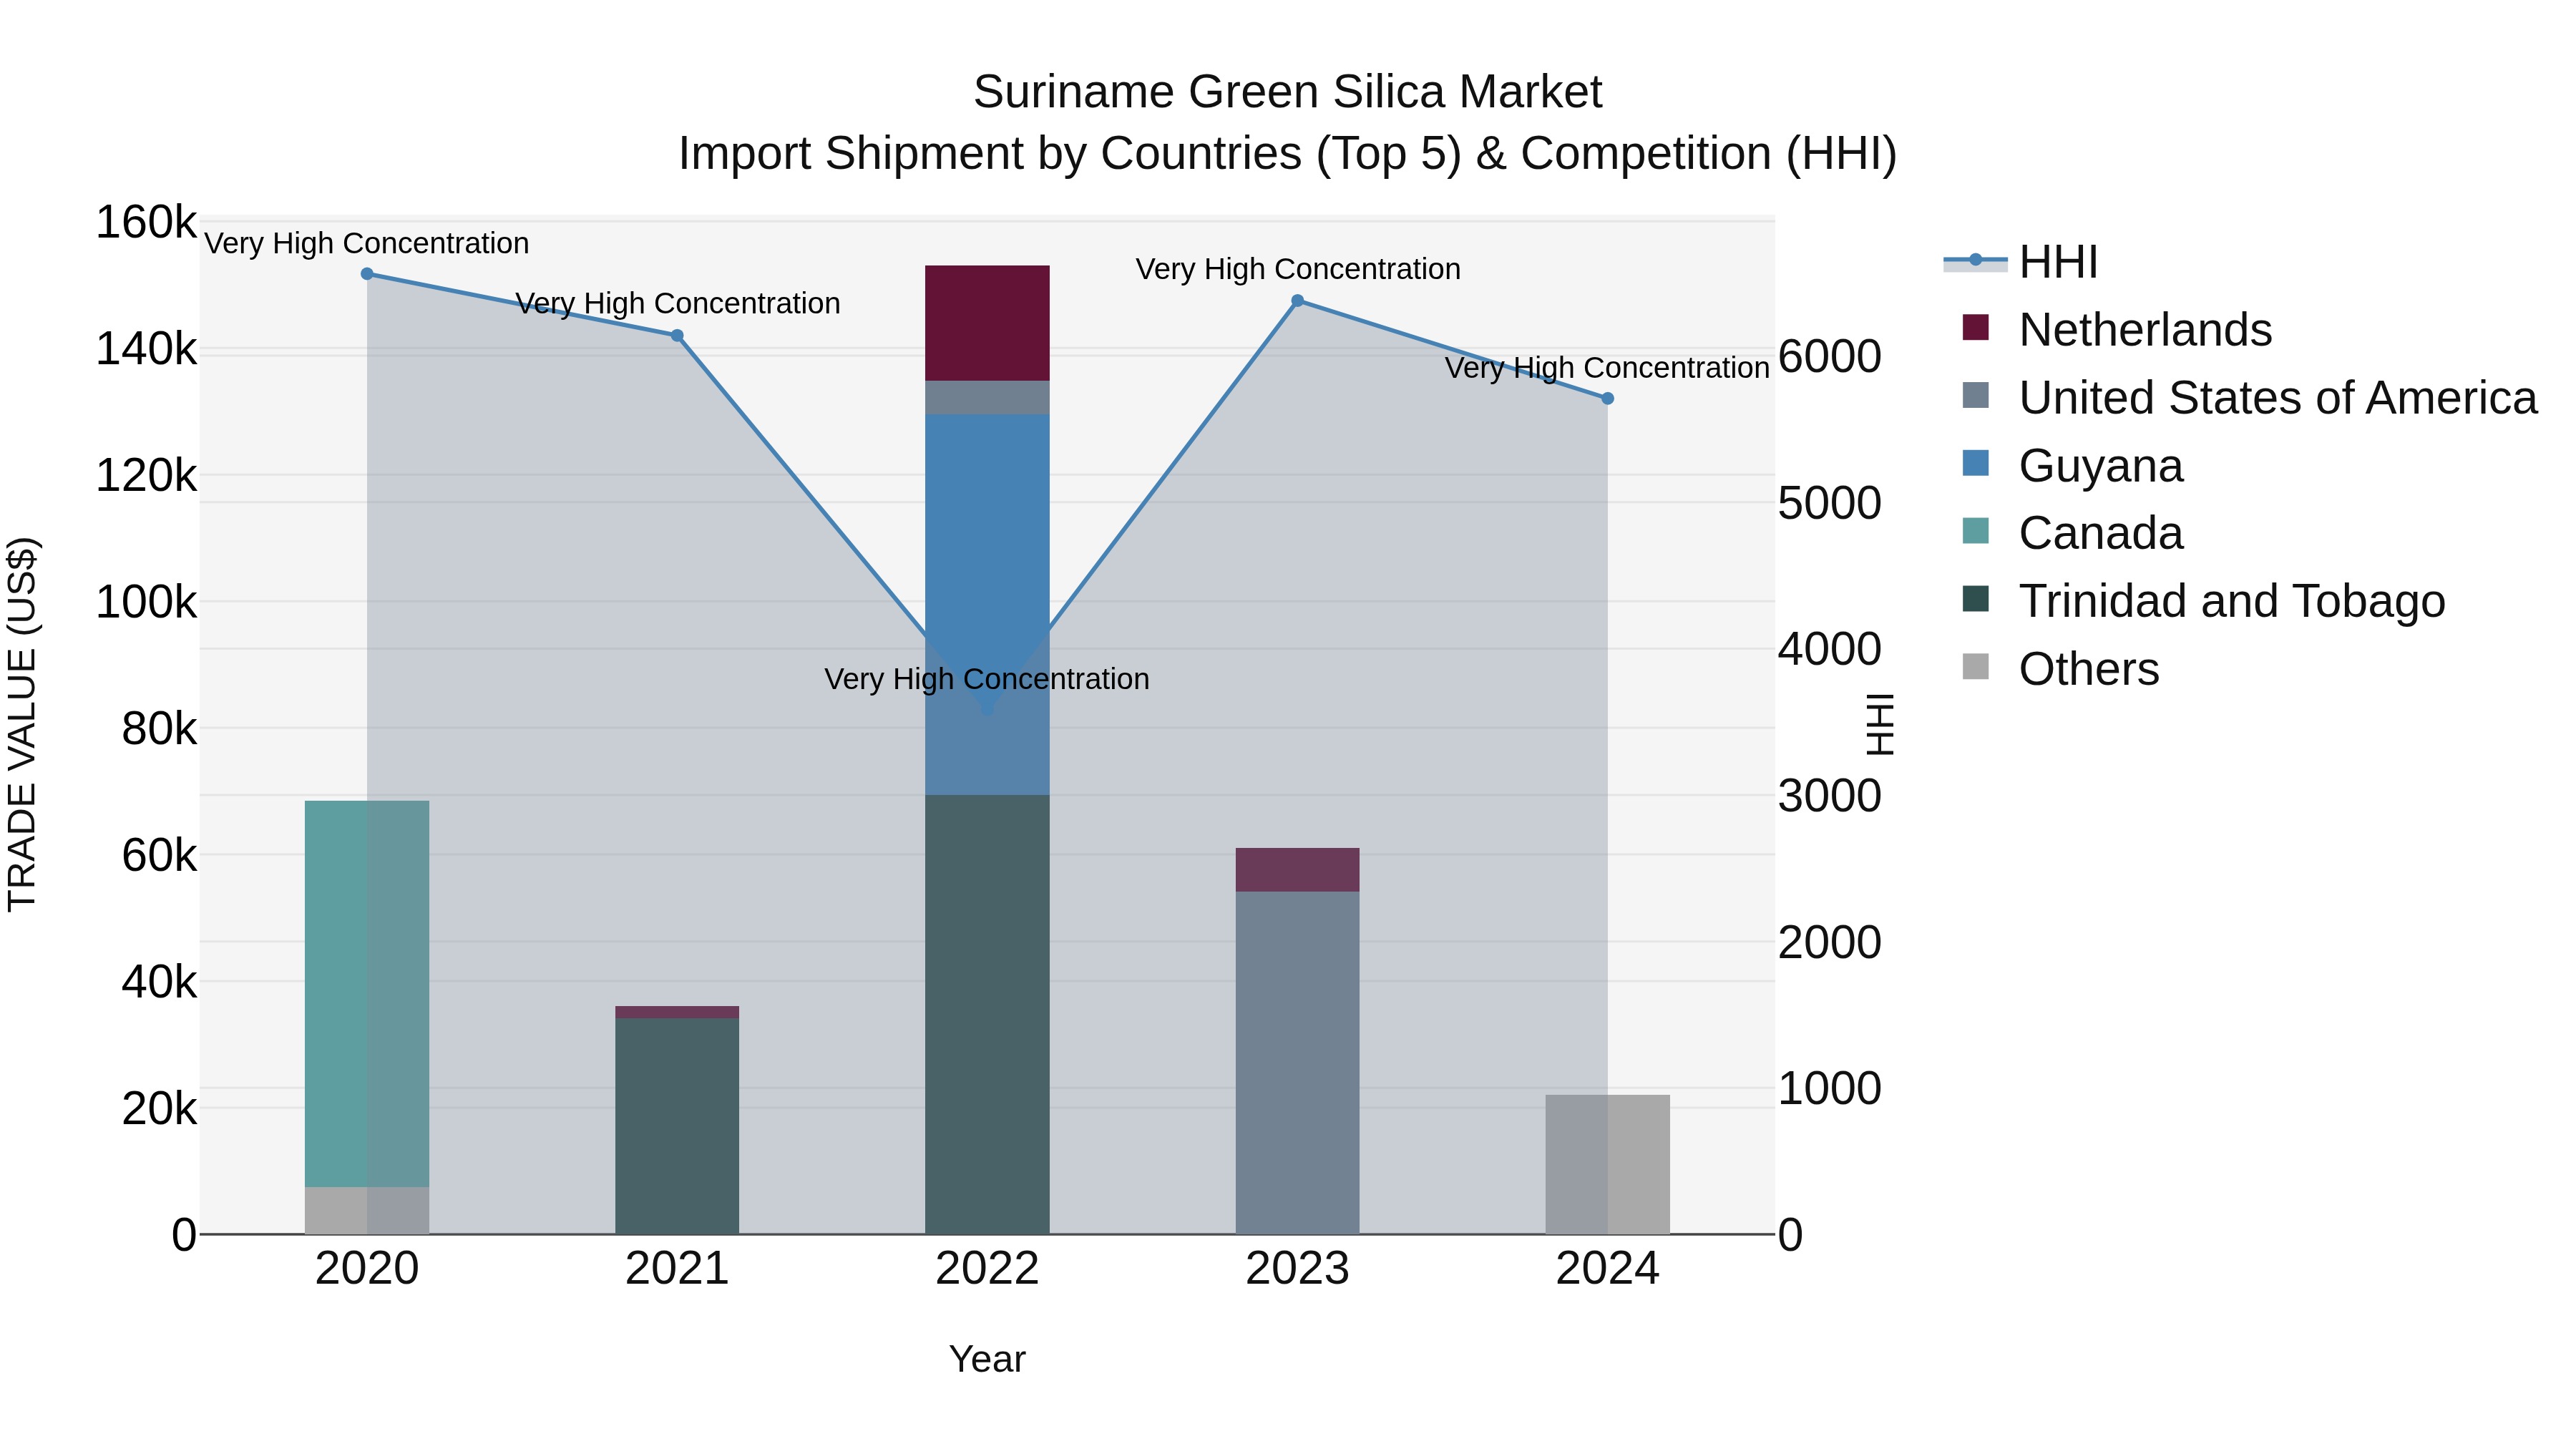This screenshot has height=1449, width=2576.
Task: Click the Guyana blue legend swatch
Action: pyautogui.click(x=1976, y=463)
